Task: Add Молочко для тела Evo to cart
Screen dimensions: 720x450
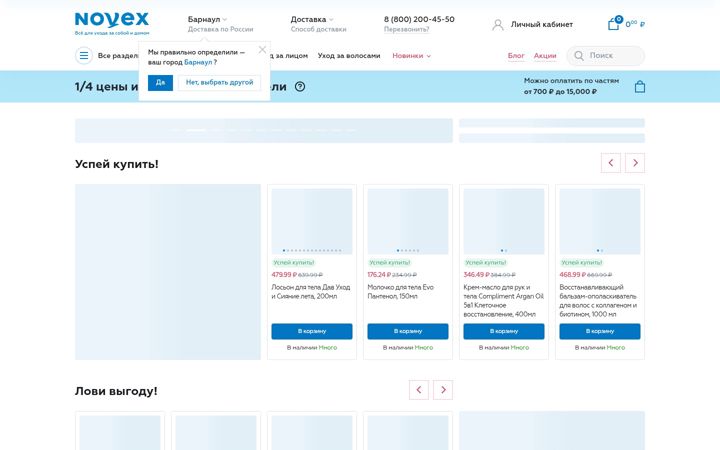Action: coord(408,331)
